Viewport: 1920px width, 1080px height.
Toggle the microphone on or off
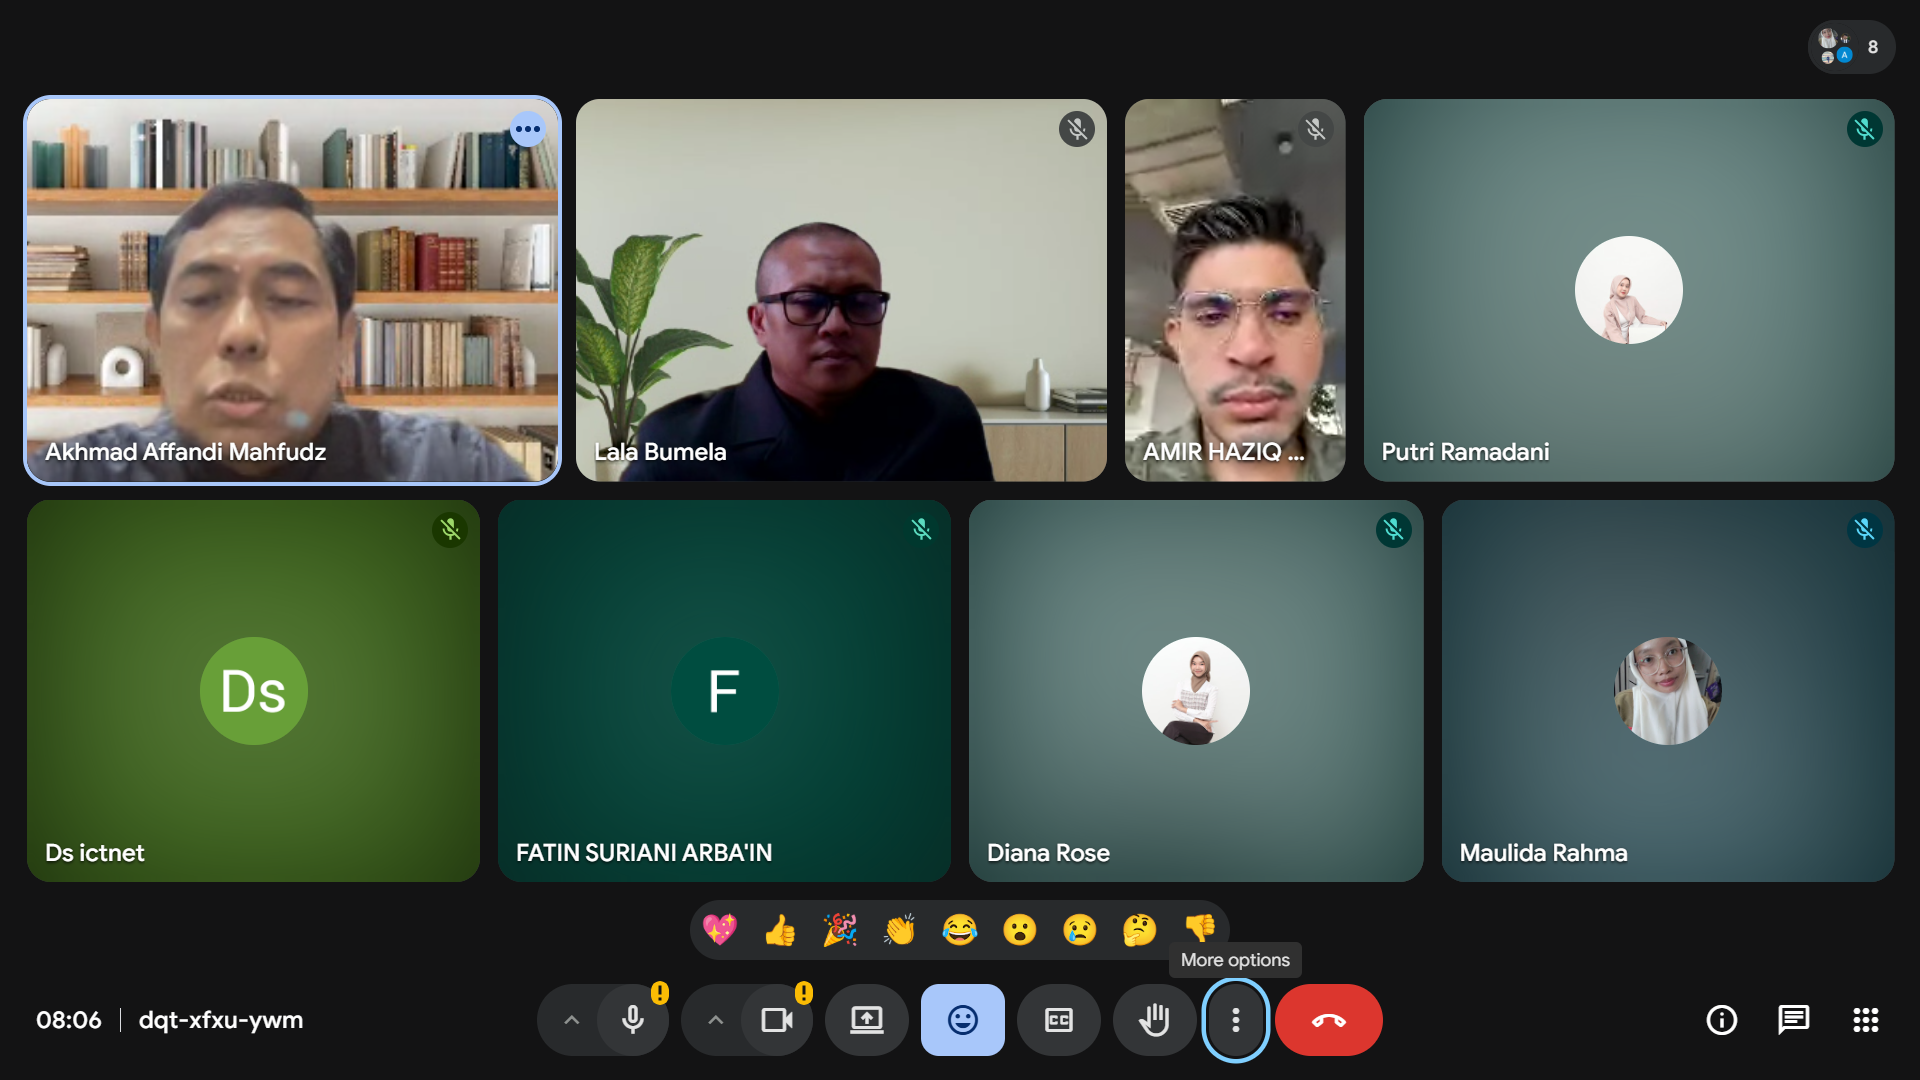coord(633,1020)
